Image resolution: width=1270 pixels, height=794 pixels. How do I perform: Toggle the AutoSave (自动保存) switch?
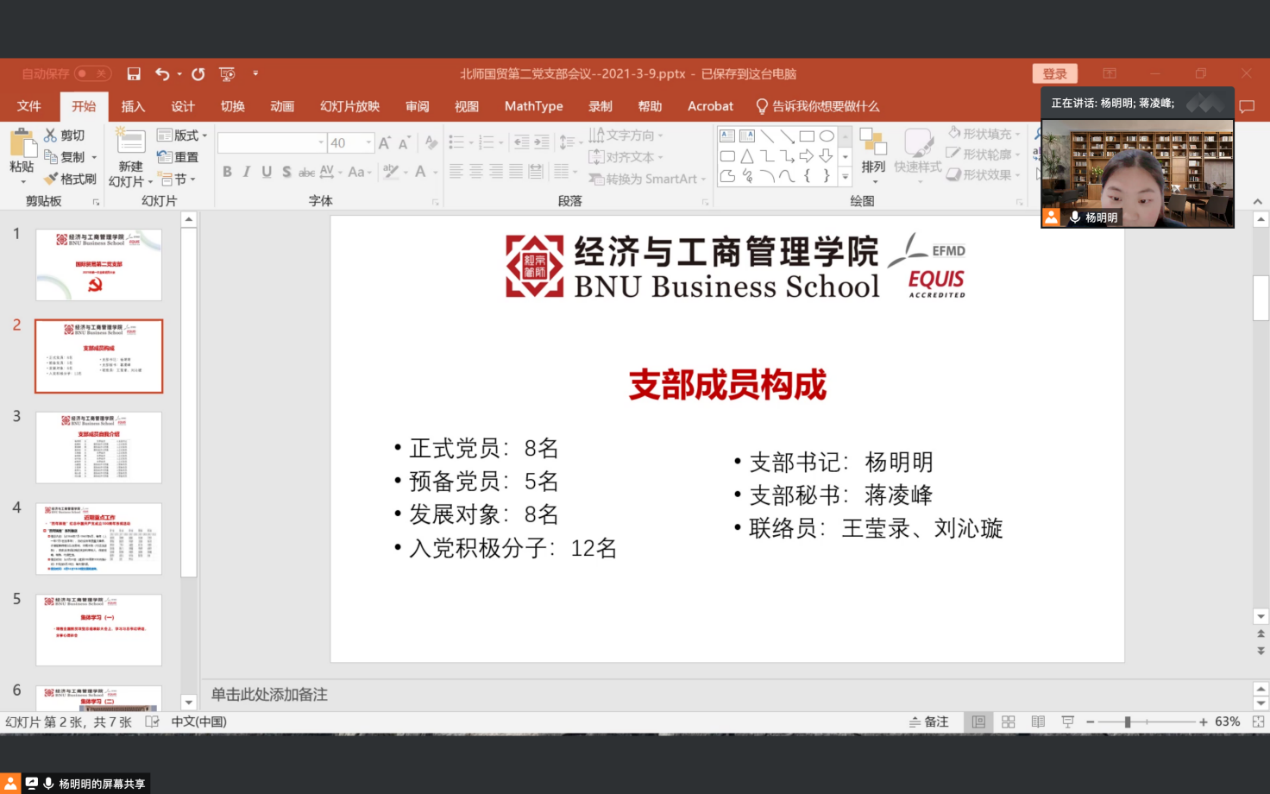92,74
